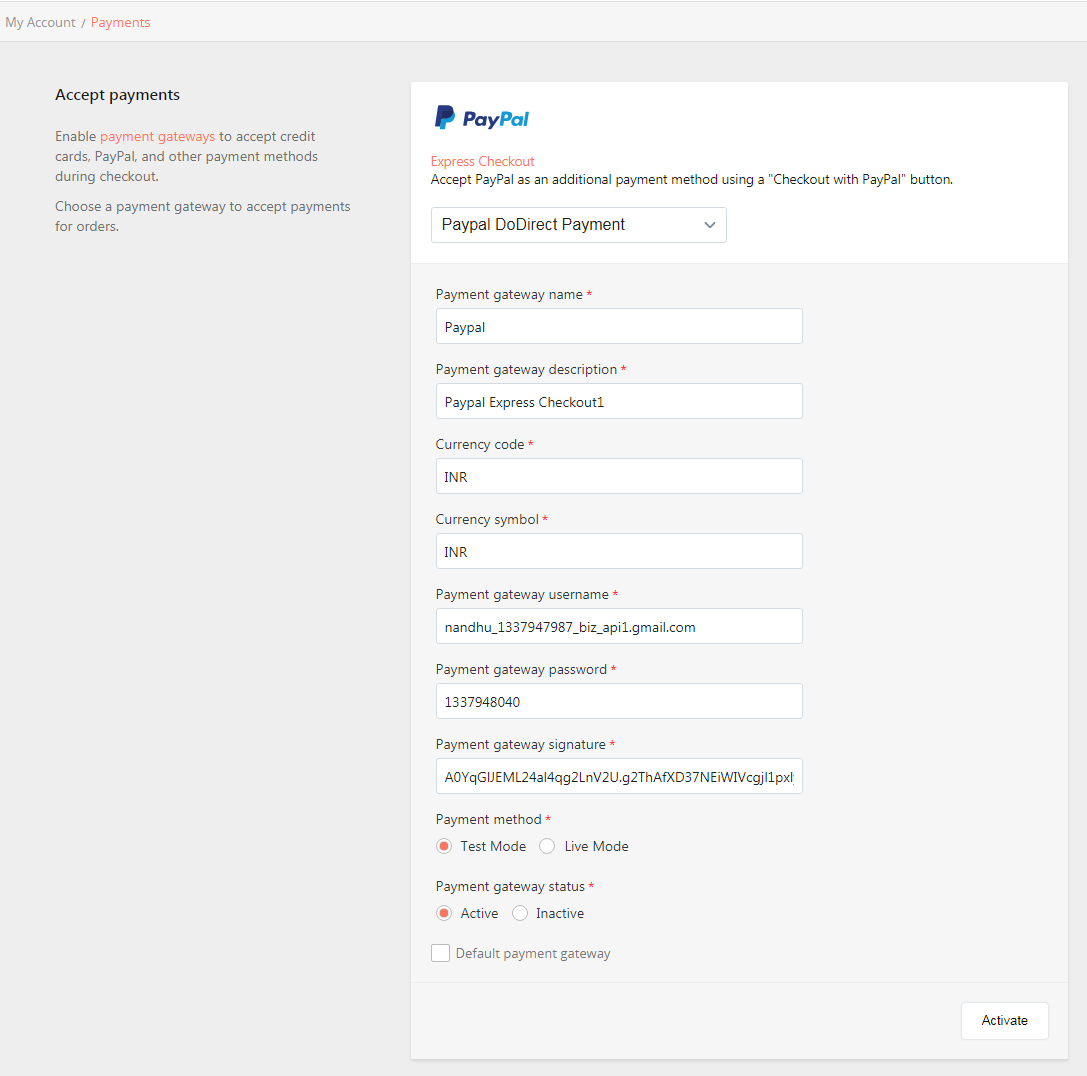Screen dimensions: 1087x1076
Task: Edit the Payment gateway username field
Action: pyautogui.click(x=619, y=626)
